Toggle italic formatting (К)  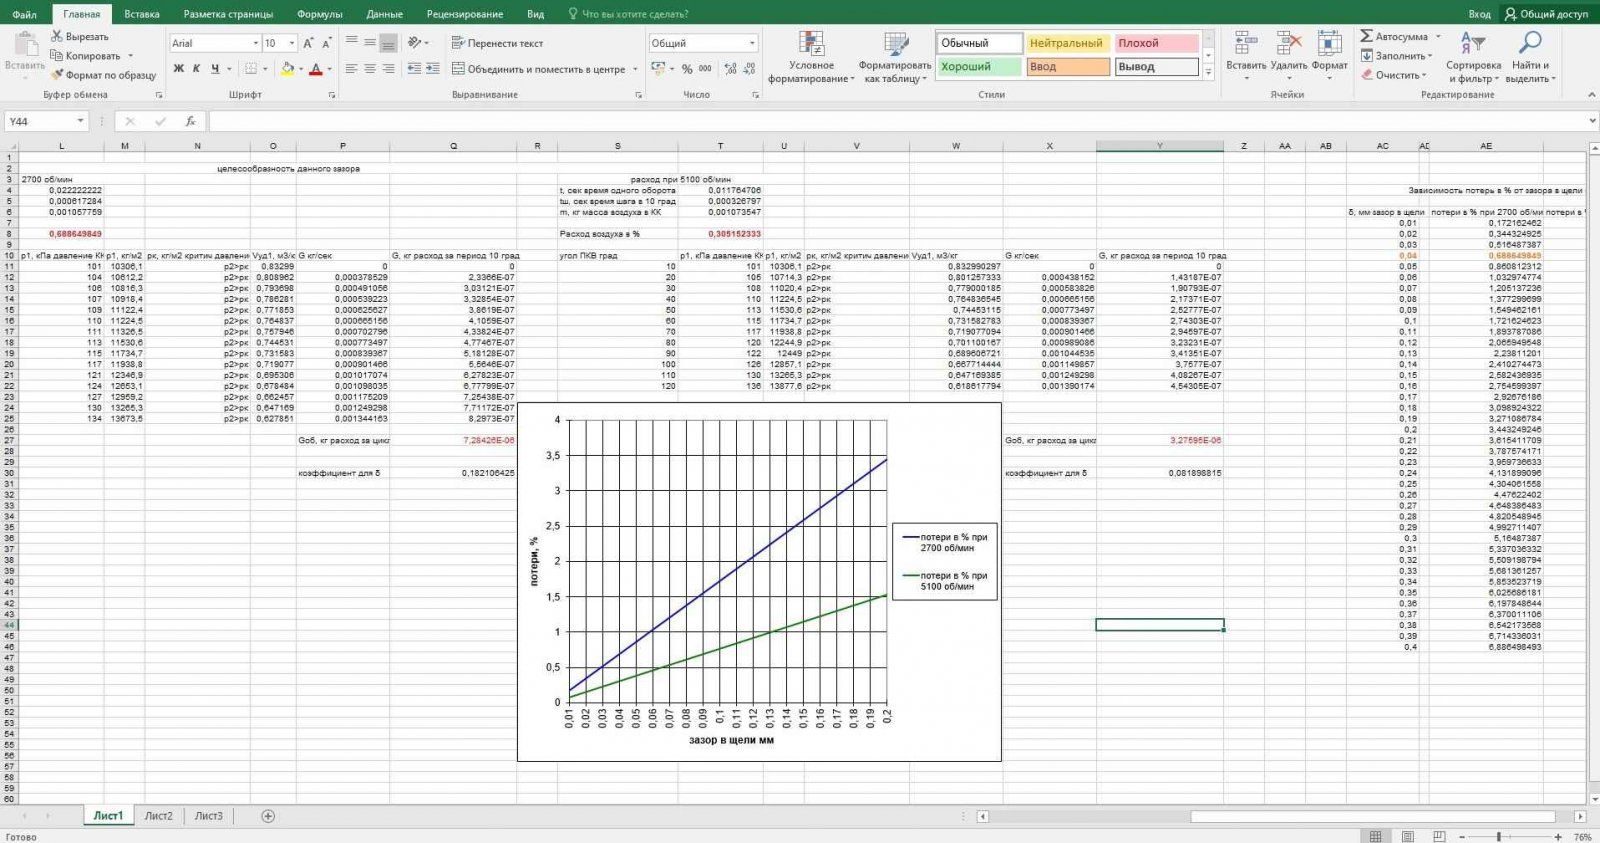point(197,69)
